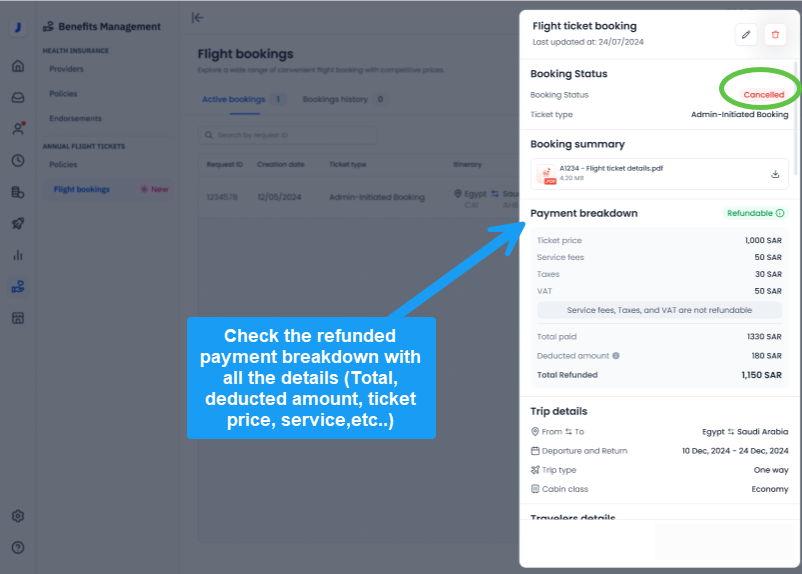Image resolution: width=802 pixels, height=574 pixels.
Task: Download the Flight ticket details PDF
Action: (775, 174)
